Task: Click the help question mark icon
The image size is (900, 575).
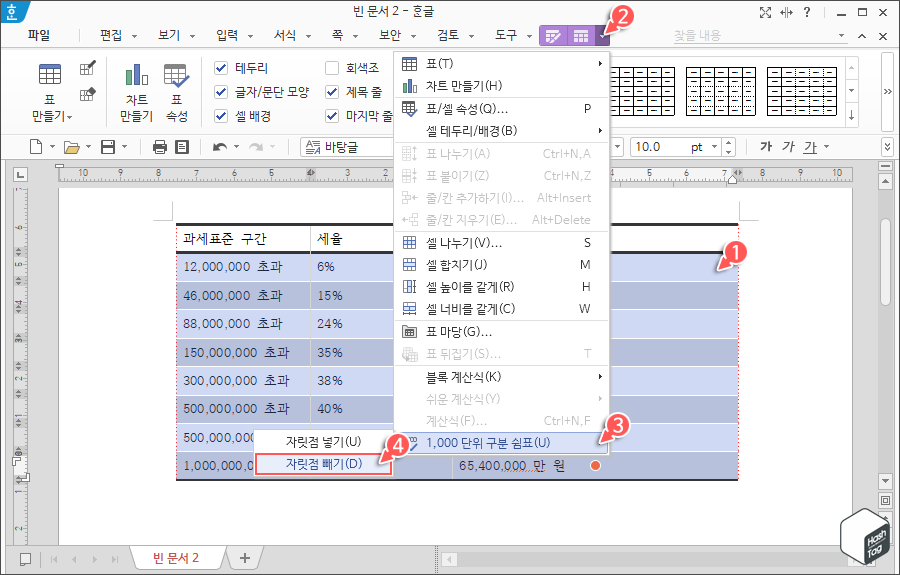Action: (x=807, y=12)
